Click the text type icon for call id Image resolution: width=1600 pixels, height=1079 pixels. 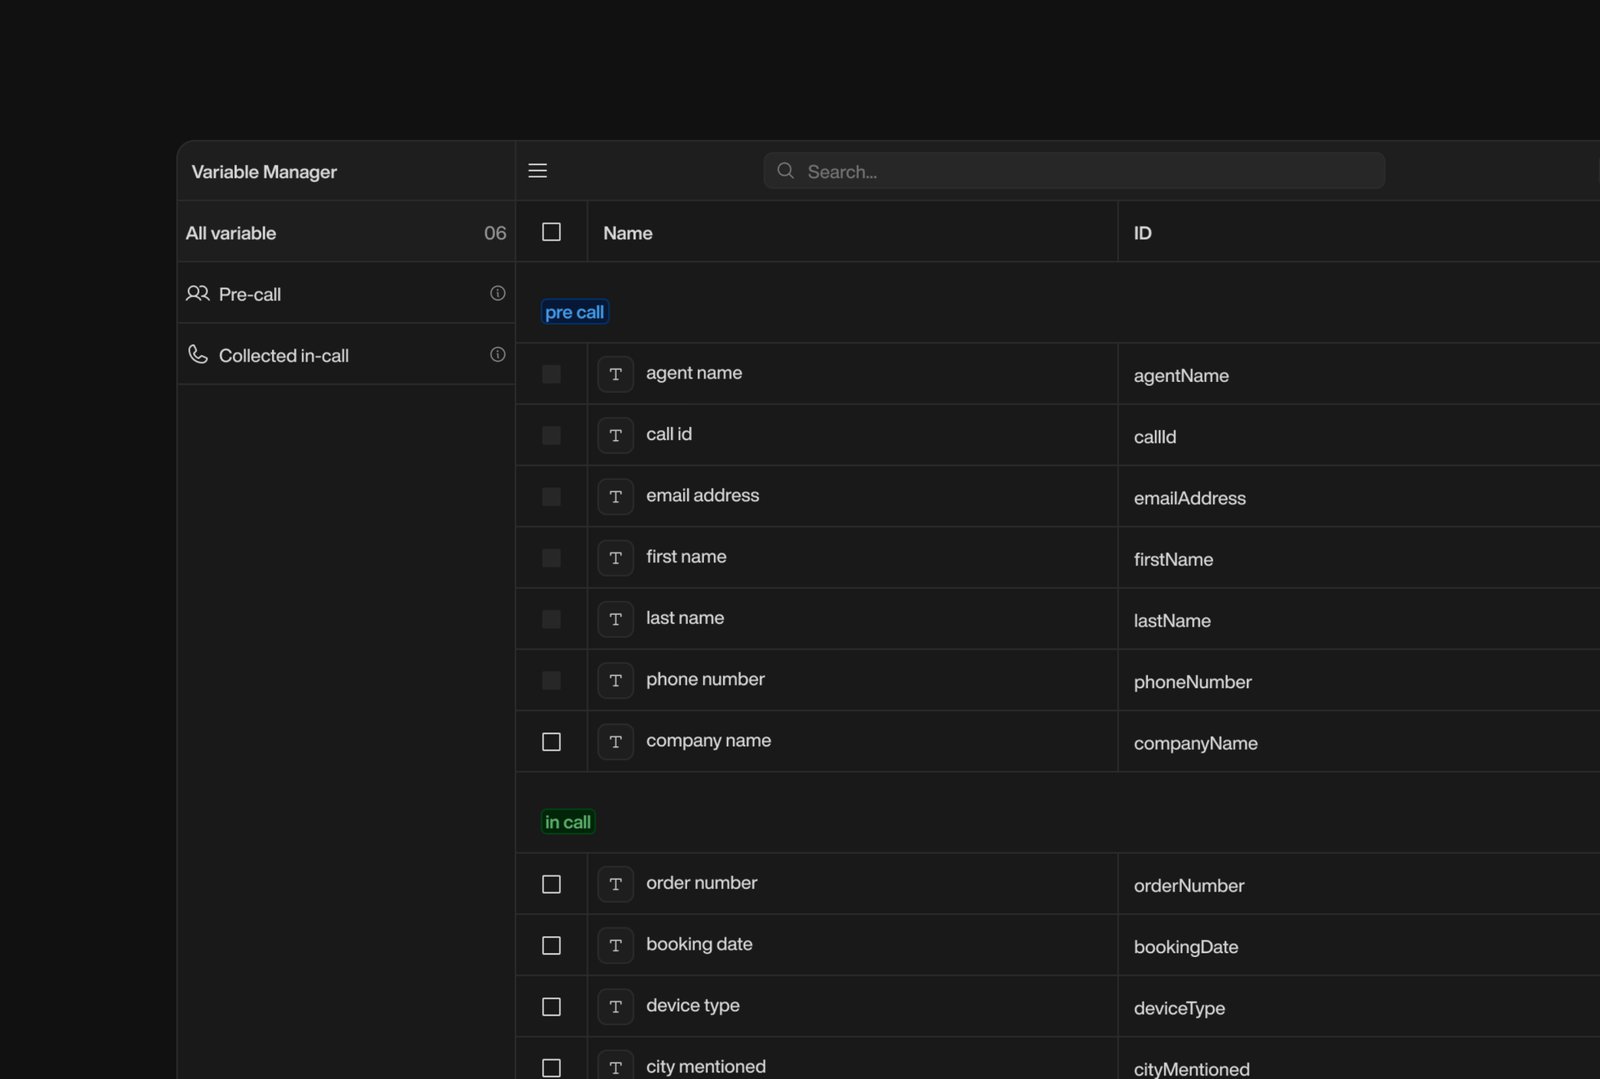pos(615,435)
